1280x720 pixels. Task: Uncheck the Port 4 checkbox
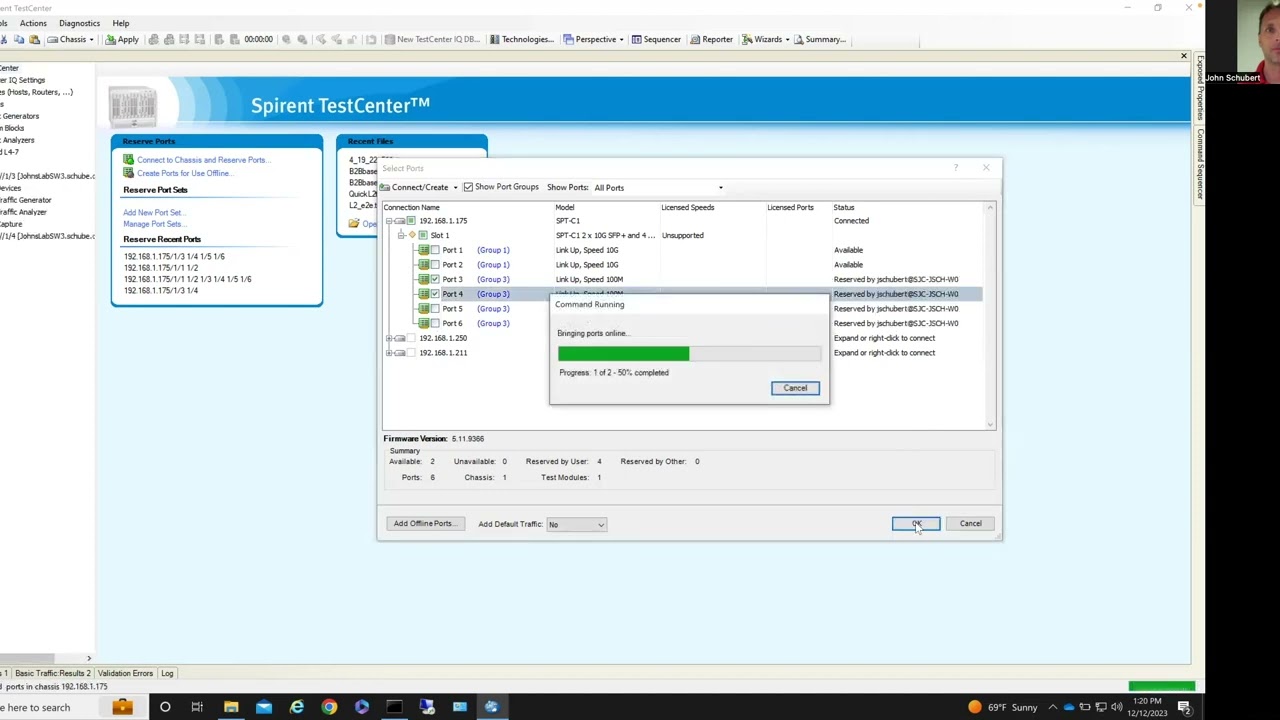pyautogui.click(x=435, y=294)
